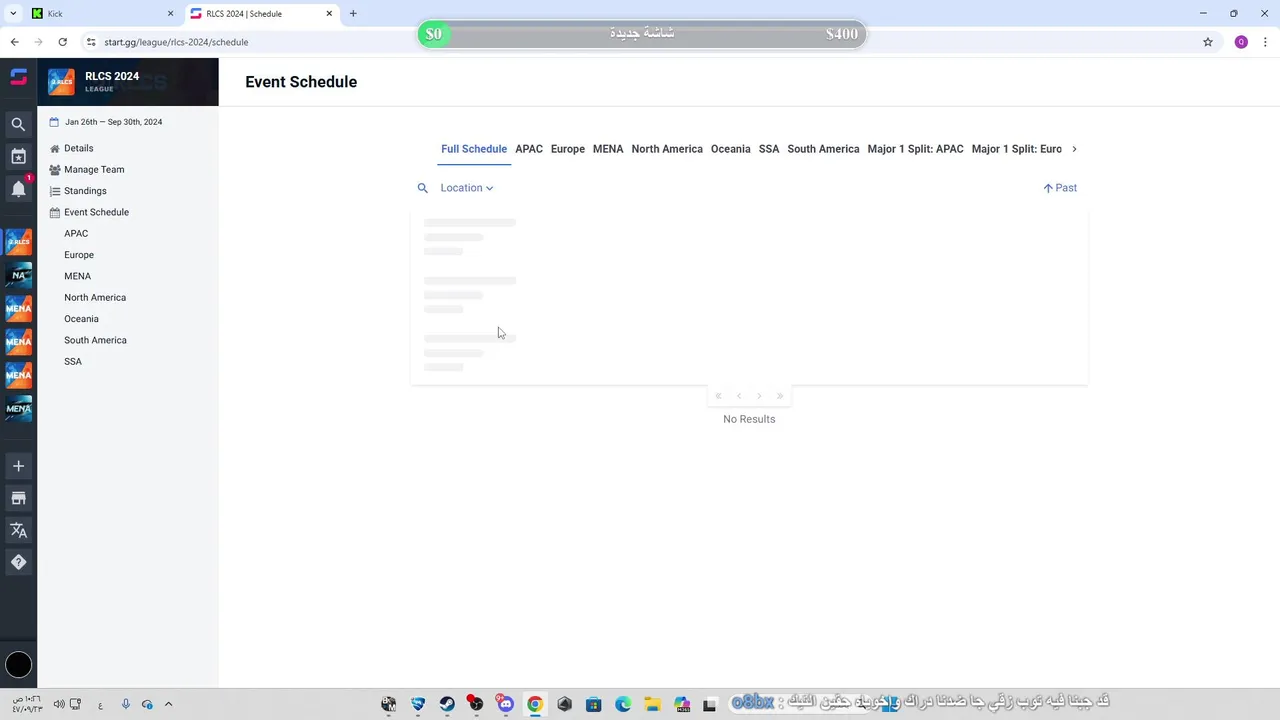Open the starred calendar events icon
This screenshot has width=1280, height=720.
coord(18,156)
